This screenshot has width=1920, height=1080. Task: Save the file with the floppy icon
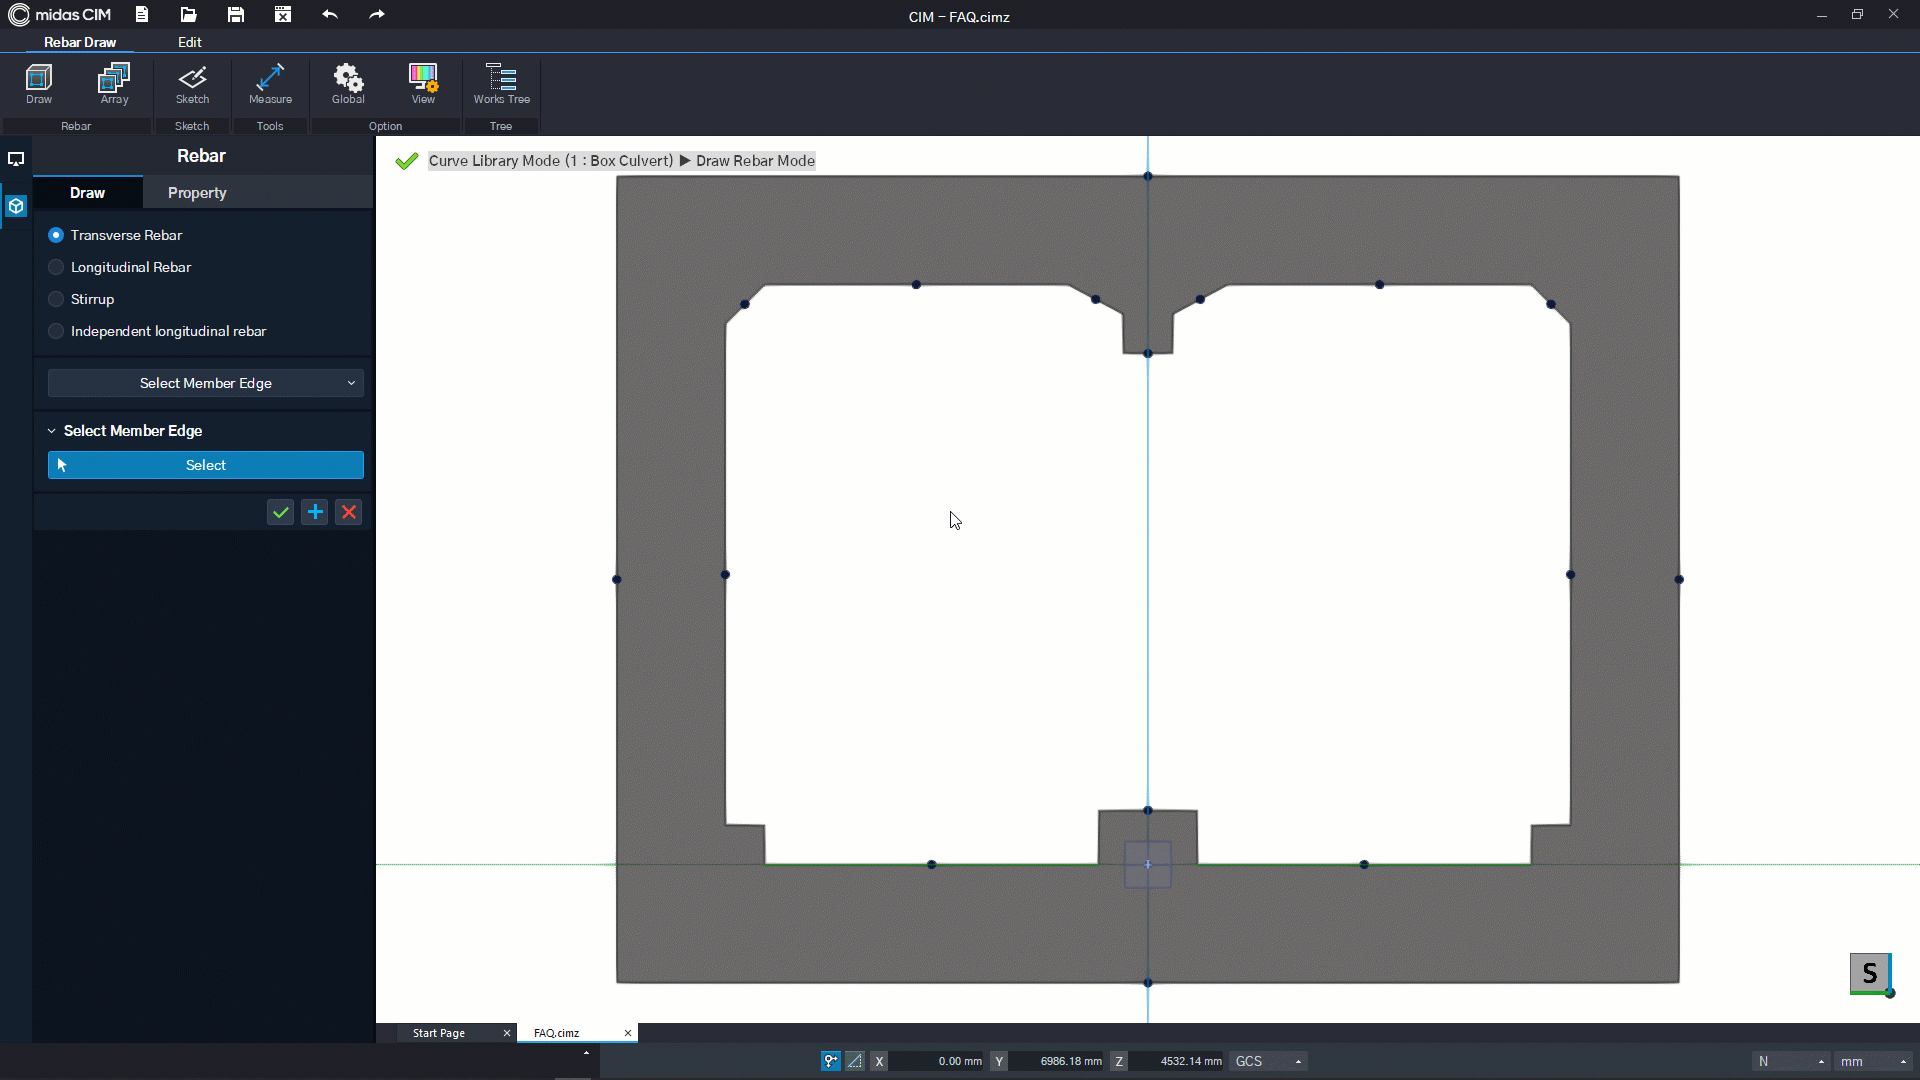[235, 15]
